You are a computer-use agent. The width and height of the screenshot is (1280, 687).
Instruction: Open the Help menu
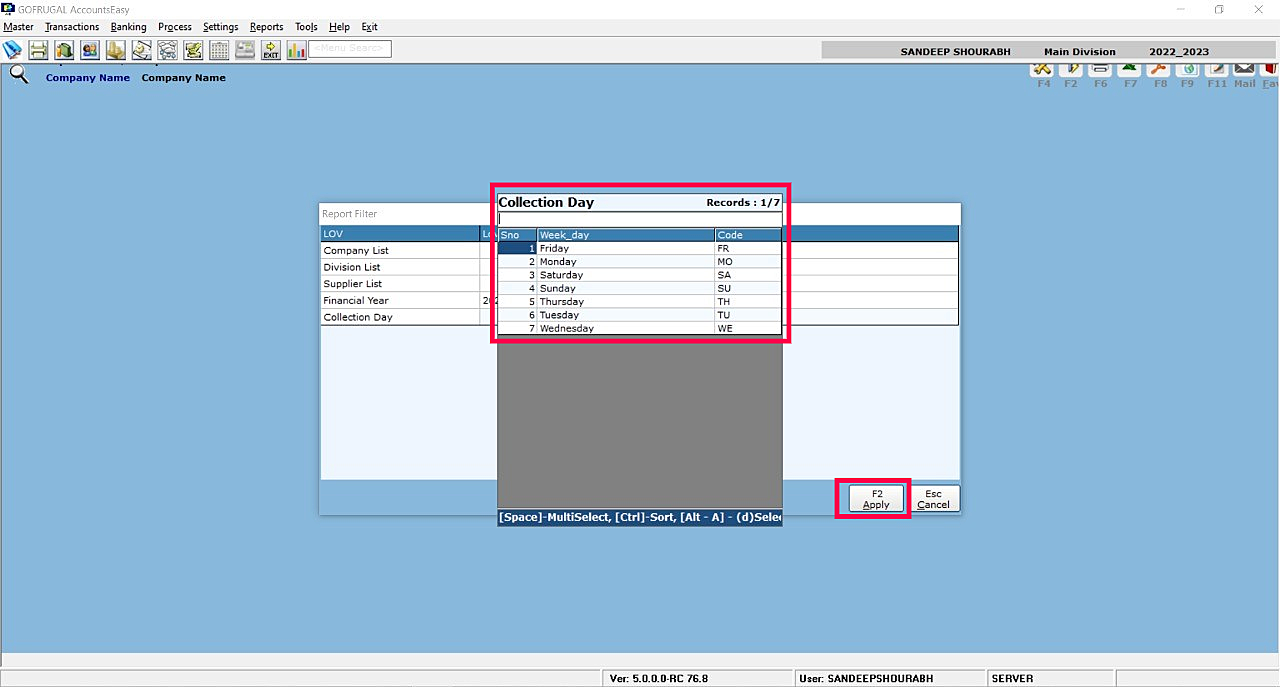(339, 27)
